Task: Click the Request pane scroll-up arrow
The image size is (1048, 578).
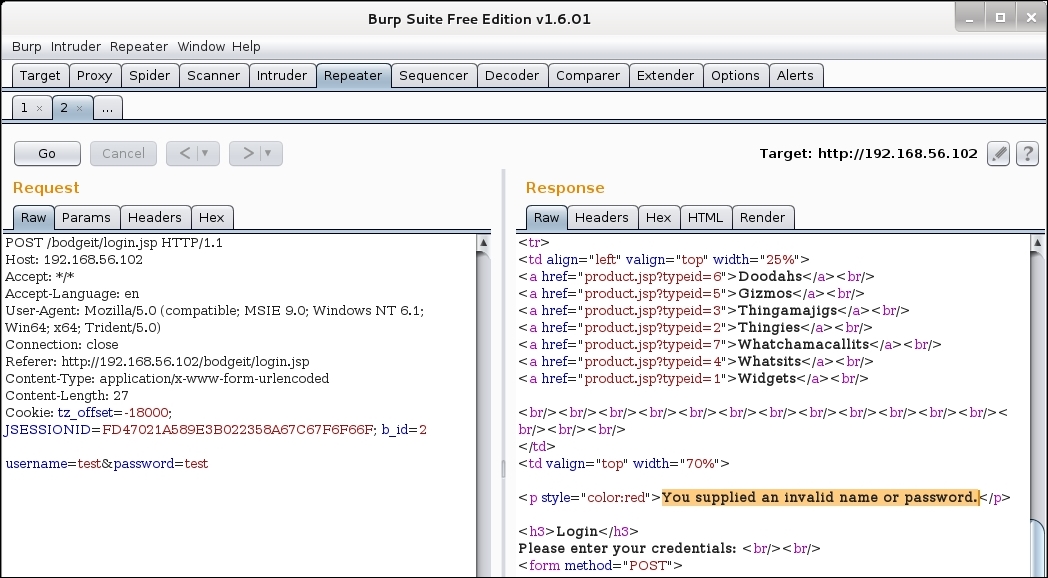Action: [484, 243]
